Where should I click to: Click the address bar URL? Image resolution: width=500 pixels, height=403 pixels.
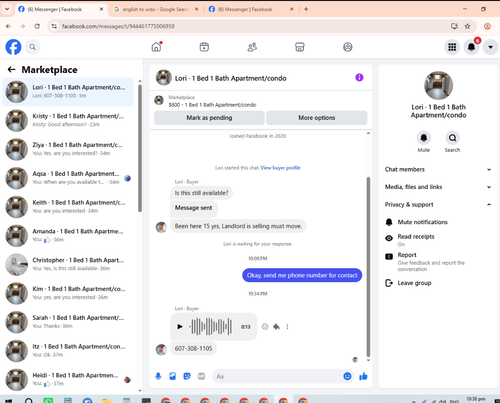tap(118, 26)
